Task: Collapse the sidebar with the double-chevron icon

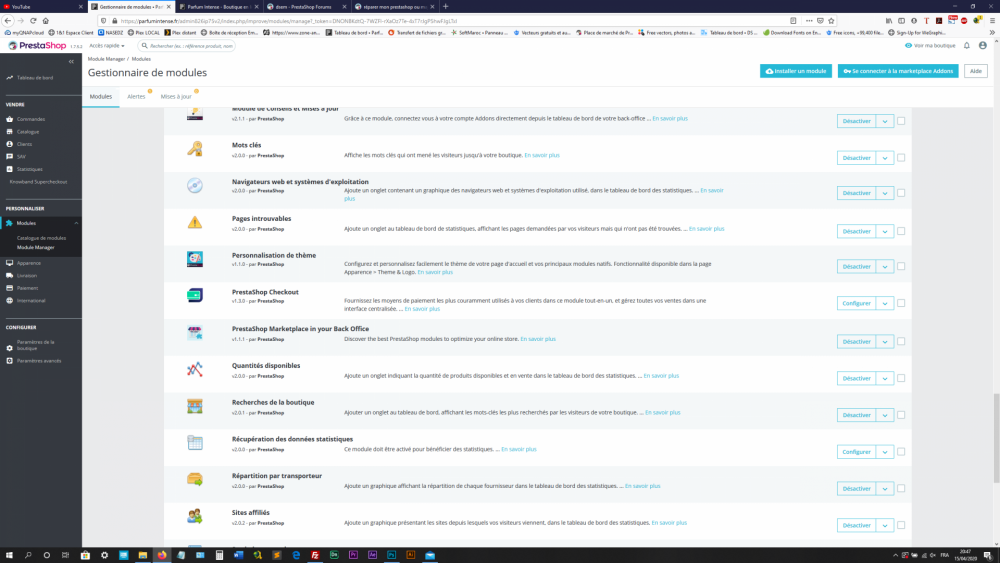Action: [x=71, y=62]
